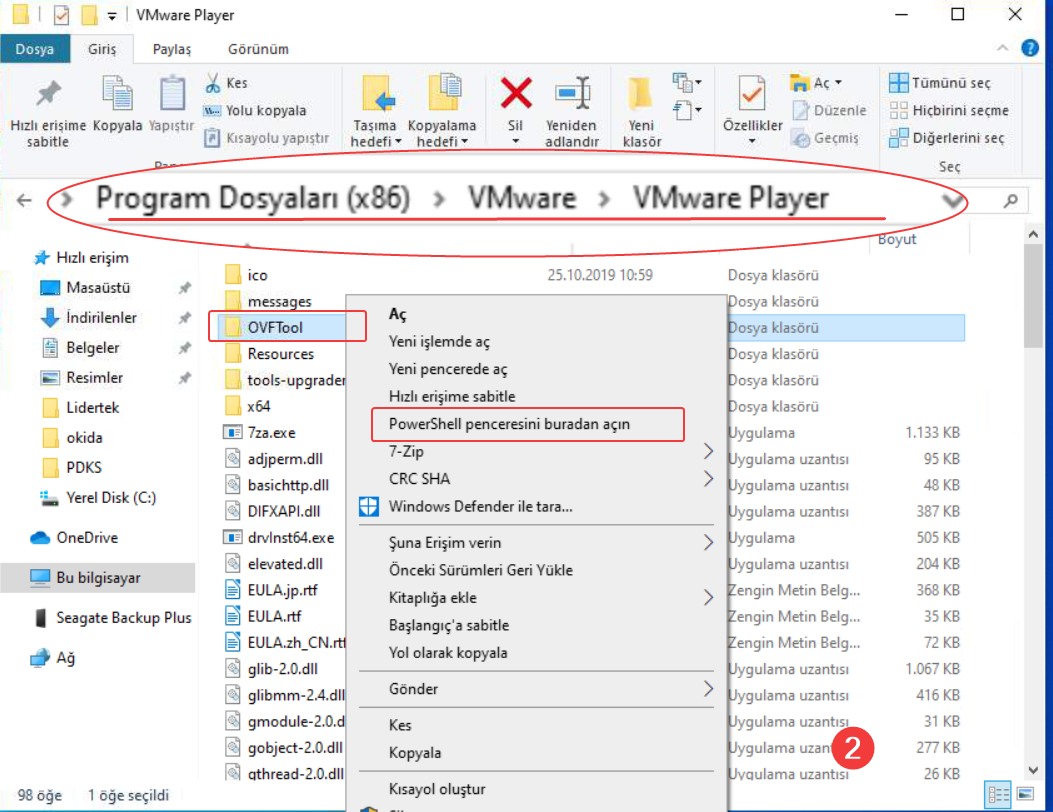Switch to details view icon in status bar
1053x812 pixels.
pyautogui.click(x=998, y=795)
